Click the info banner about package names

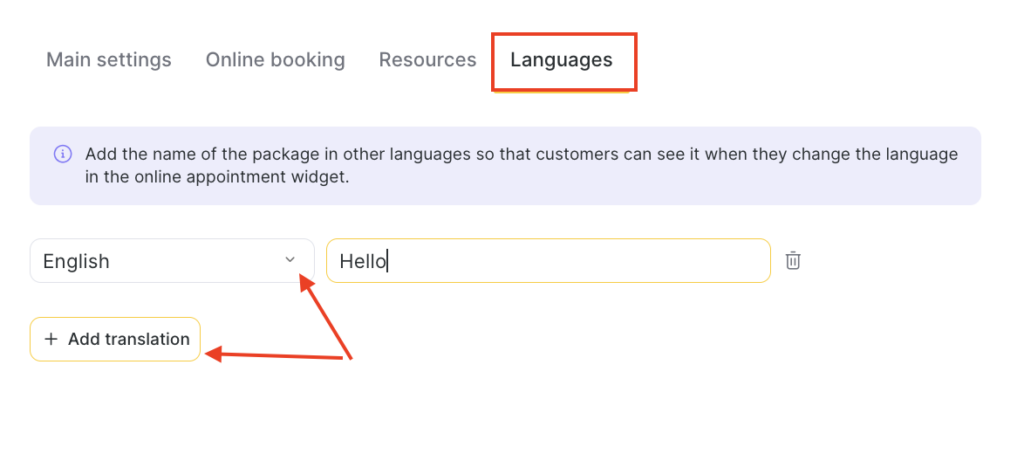coord(505,166)
